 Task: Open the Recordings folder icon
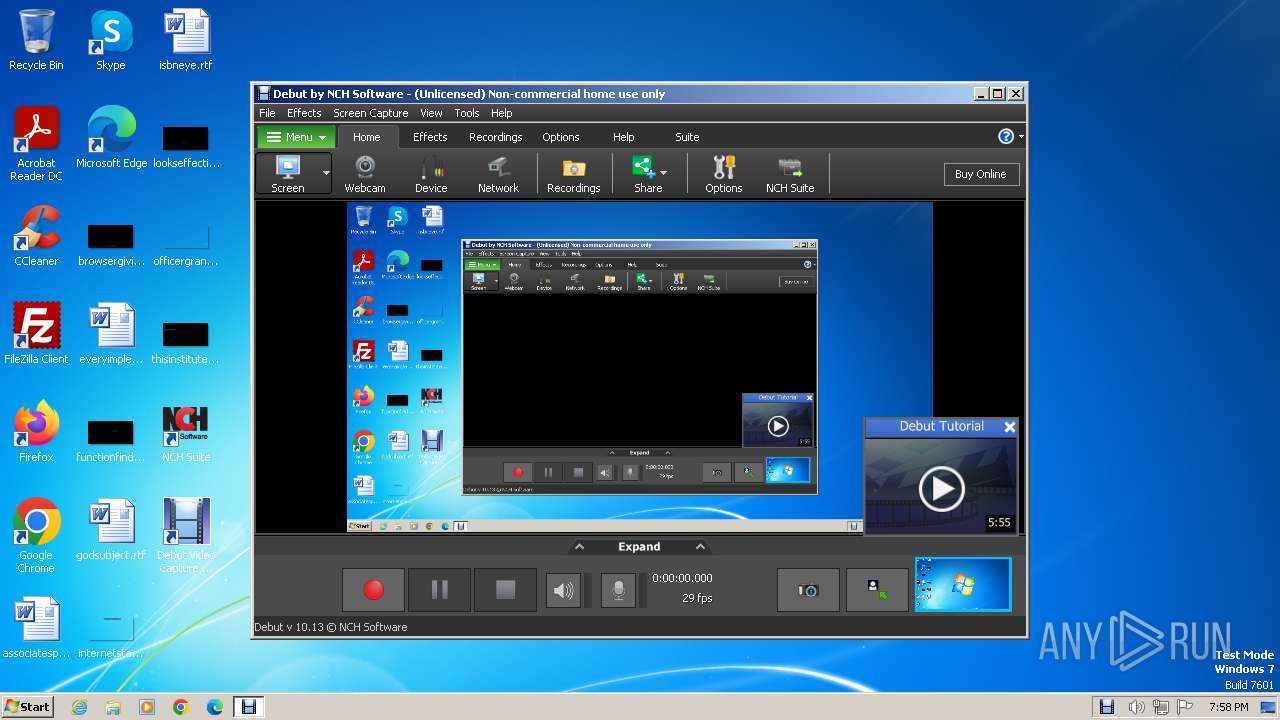[573, 173]
